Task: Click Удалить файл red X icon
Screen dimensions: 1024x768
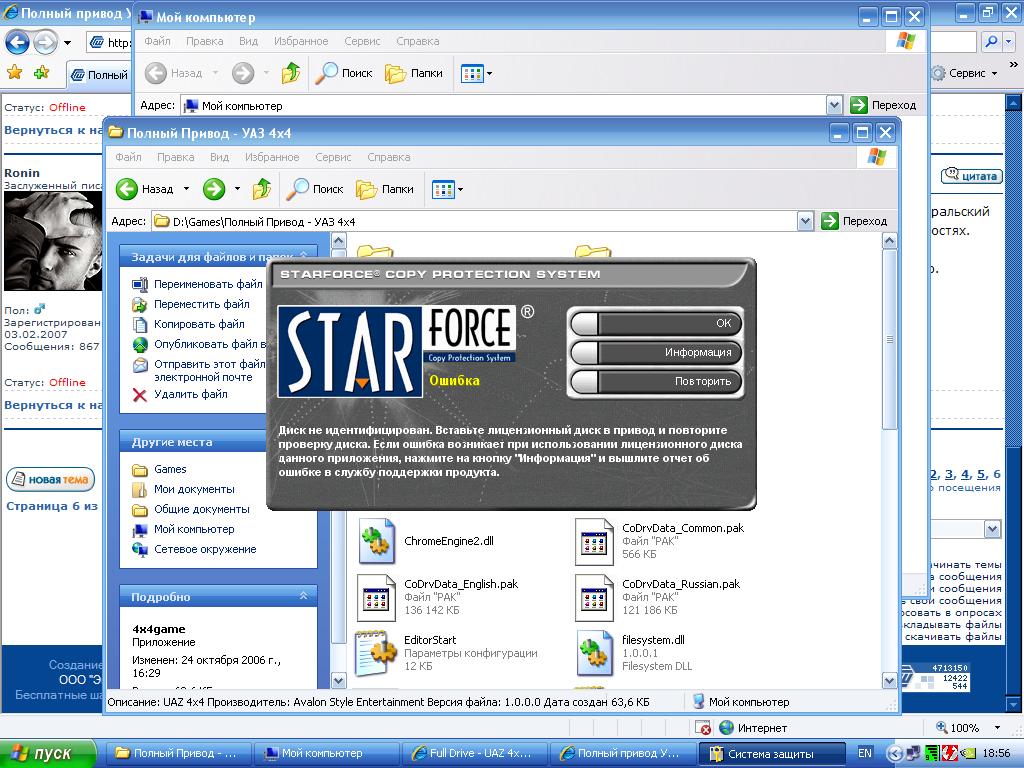Action: pyautogui.click(x=140, y=394)
